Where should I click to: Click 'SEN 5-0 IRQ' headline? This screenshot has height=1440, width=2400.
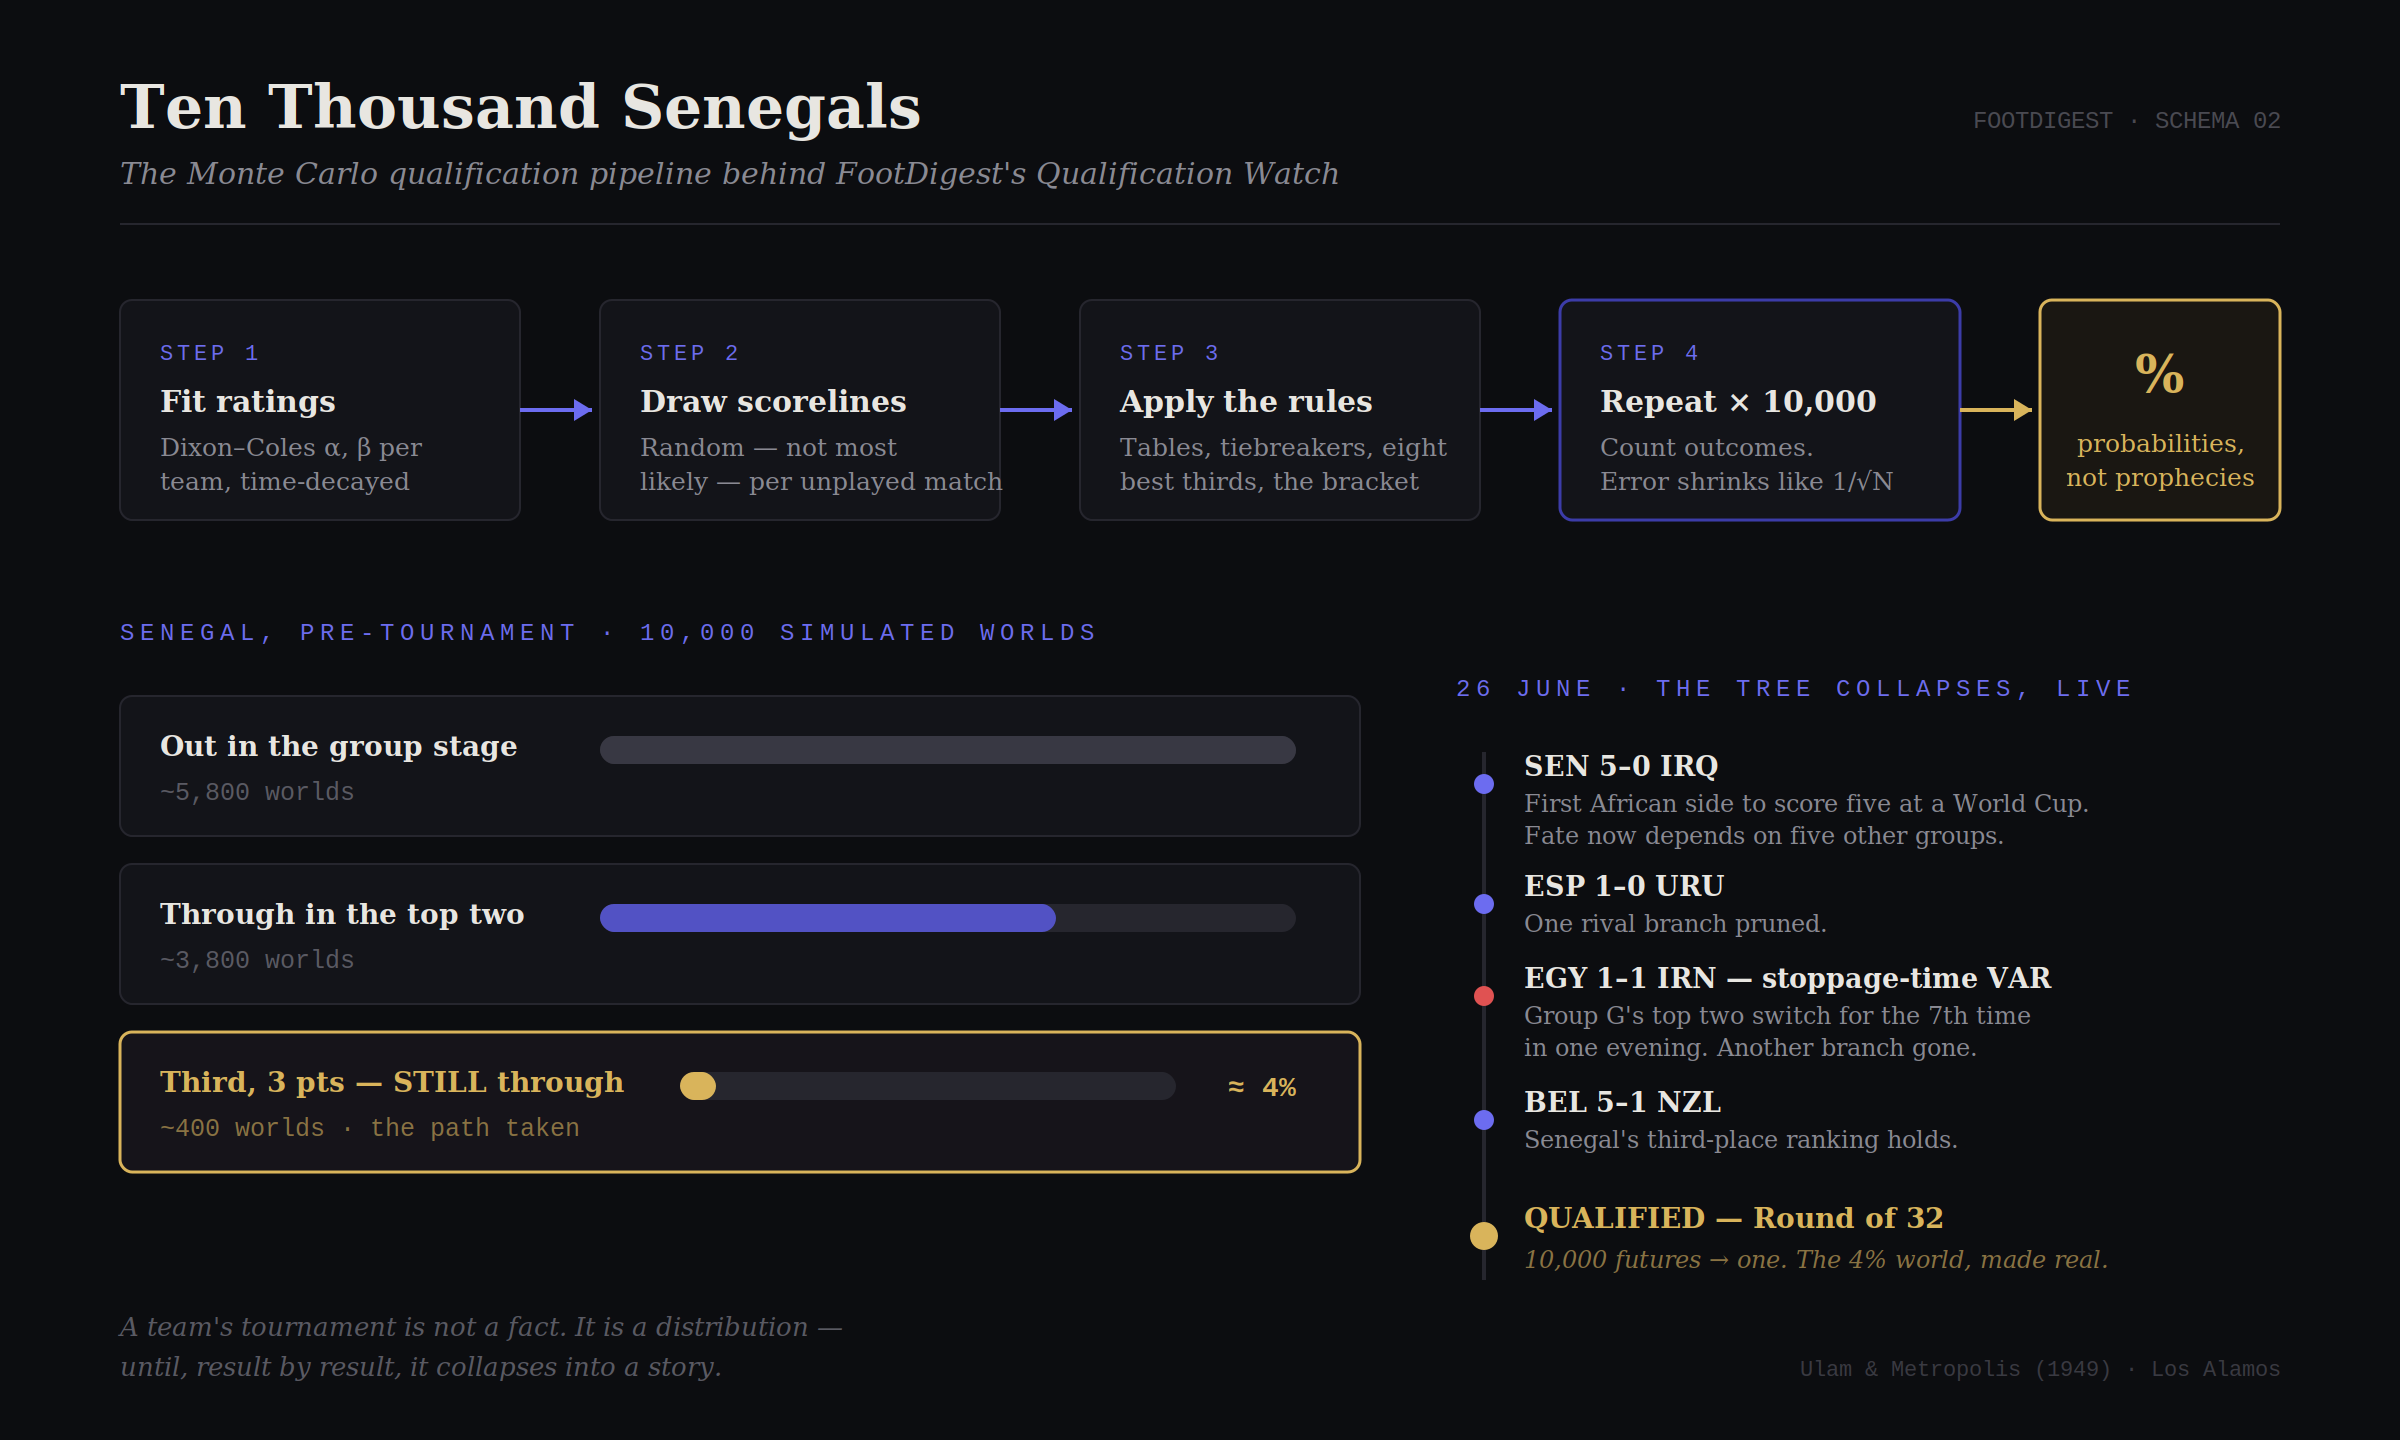[x=1621, y=766]
